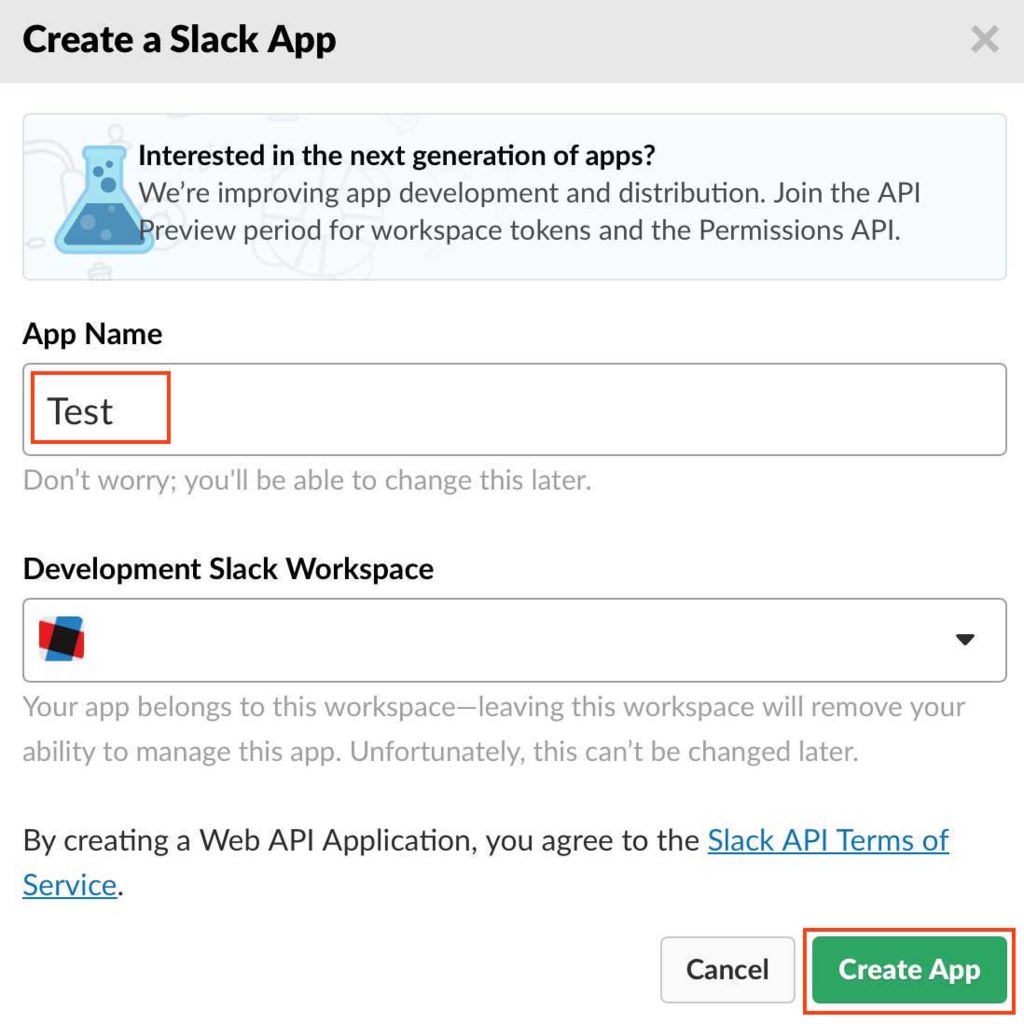Click the green Create App button

click(x=909, y=969)
